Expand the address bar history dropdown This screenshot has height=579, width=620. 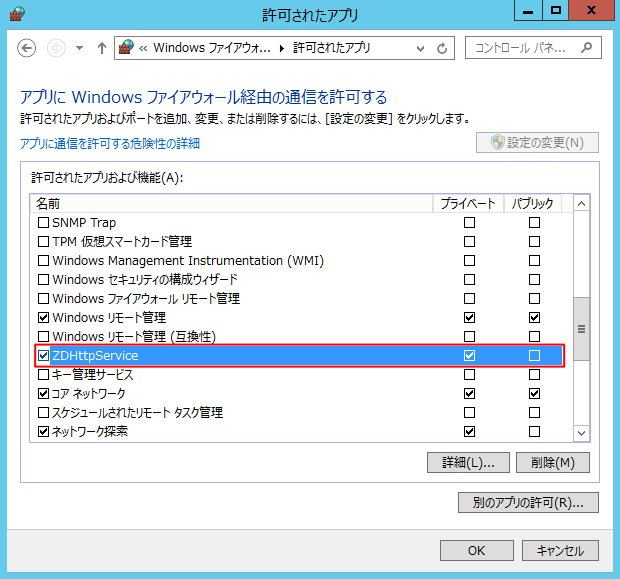coord(420,49)
